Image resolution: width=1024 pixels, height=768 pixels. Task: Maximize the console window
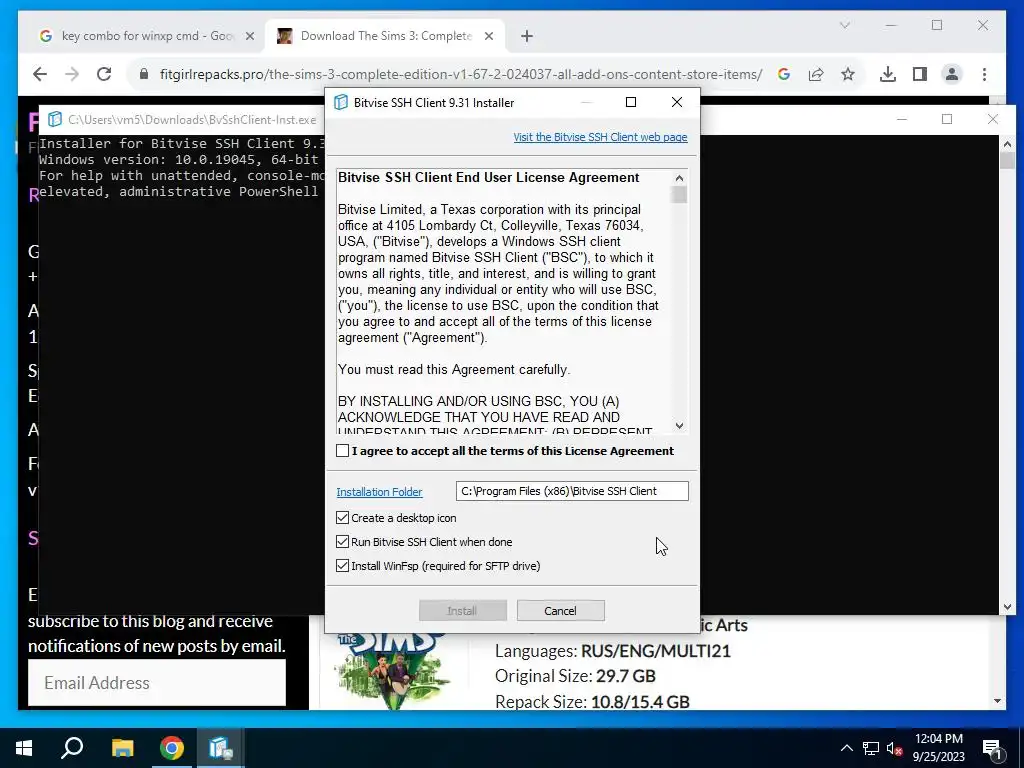947,119
